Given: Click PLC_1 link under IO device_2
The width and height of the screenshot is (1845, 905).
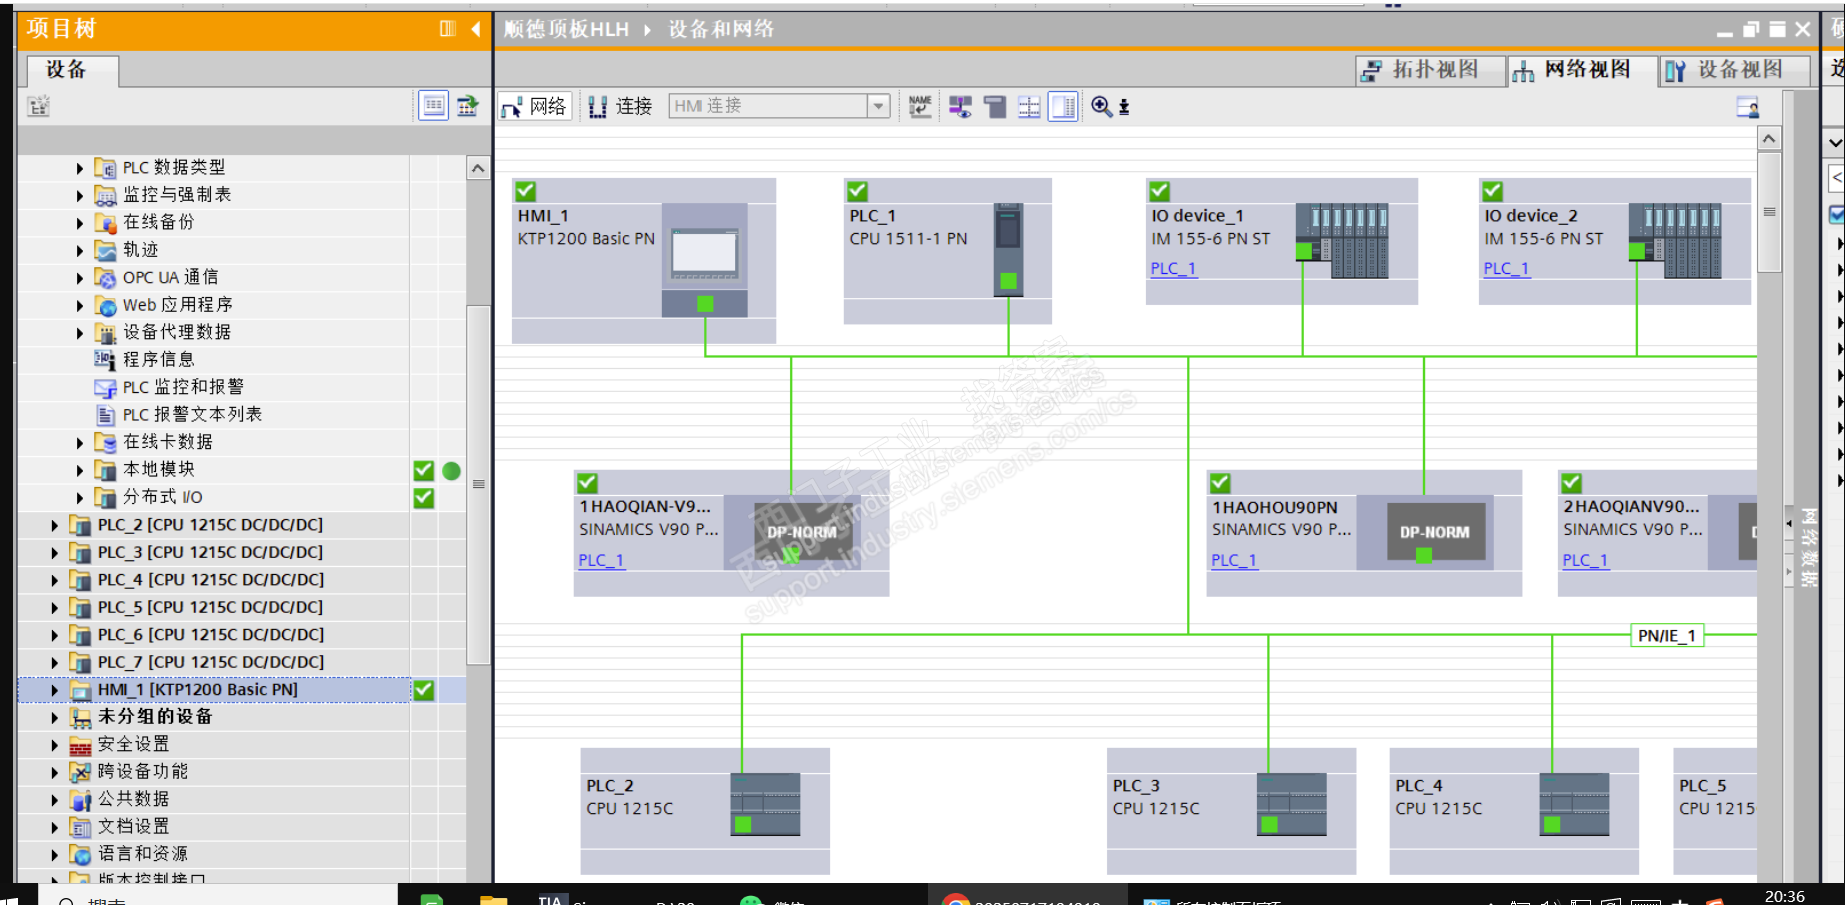Looking at the screenshot, I should click(1507, 269).
